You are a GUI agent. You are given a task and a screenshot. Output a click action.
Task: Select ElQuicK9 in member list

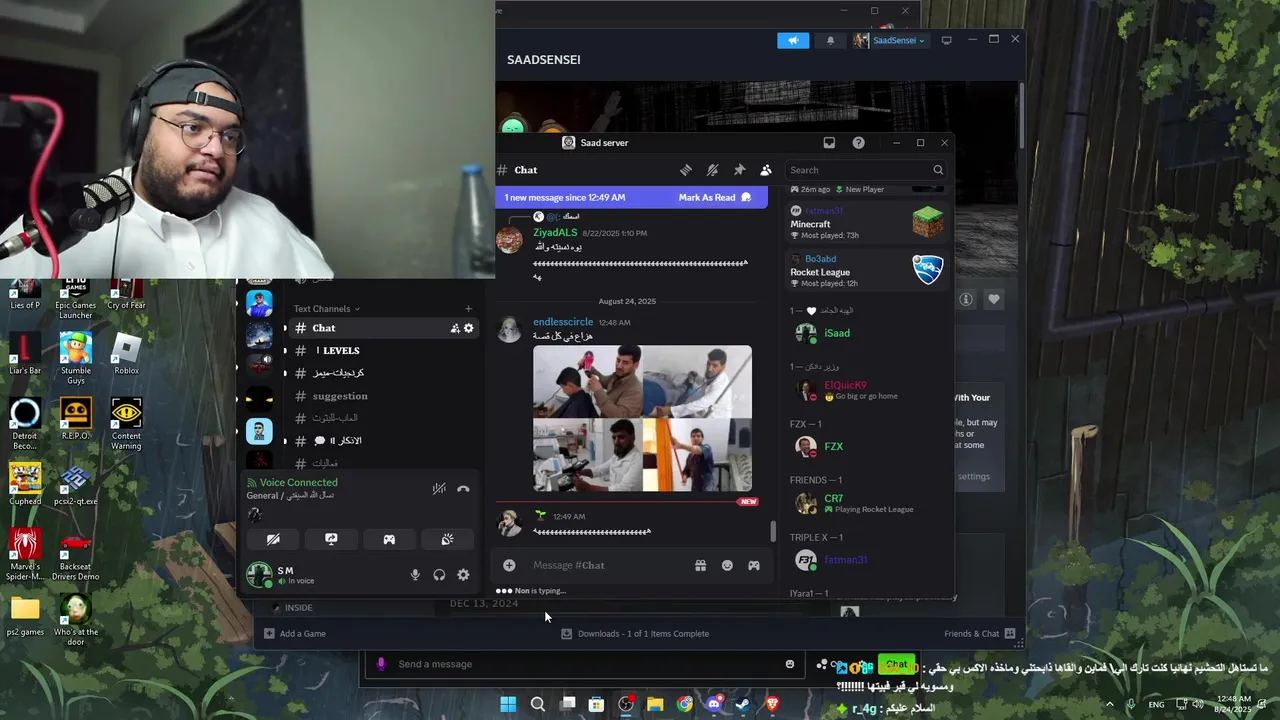click(866, 390)
